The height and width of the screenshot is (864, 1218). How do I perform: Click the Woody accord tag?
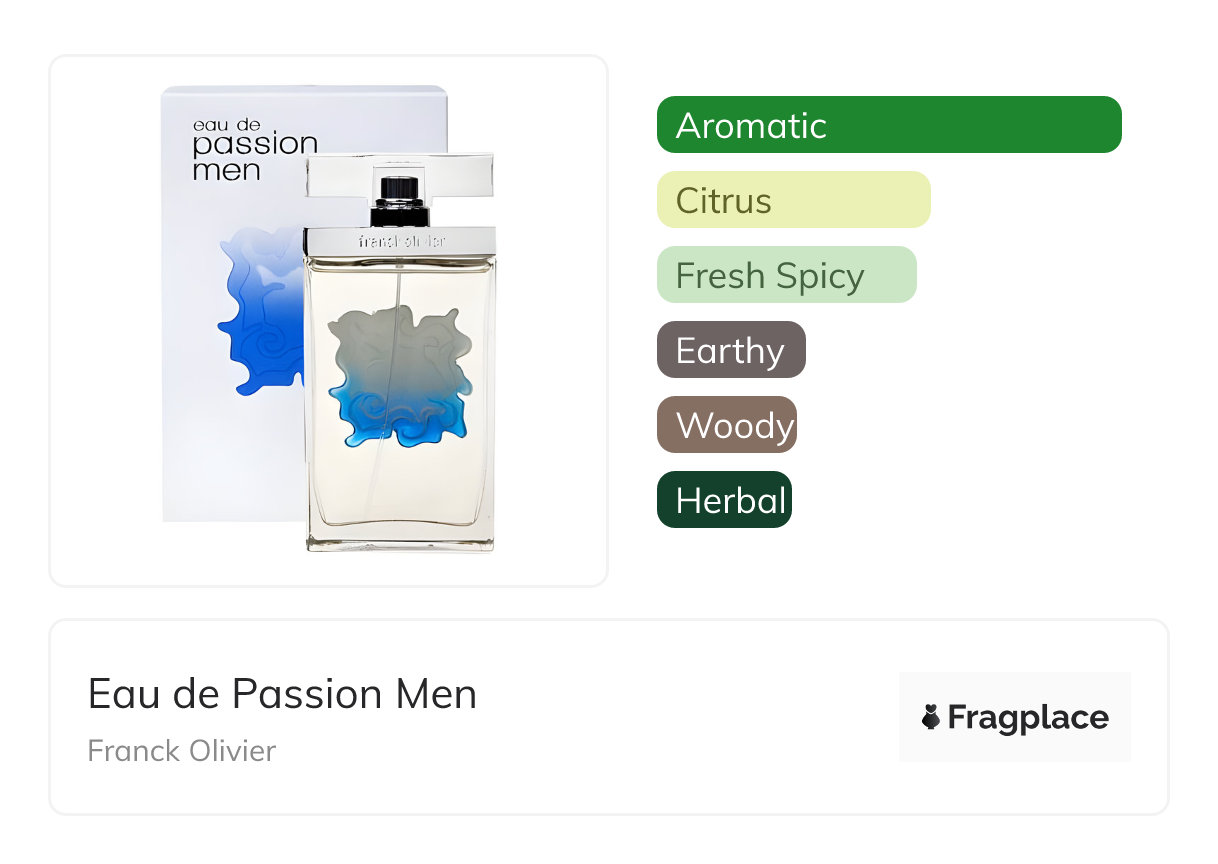coord(726,425)
